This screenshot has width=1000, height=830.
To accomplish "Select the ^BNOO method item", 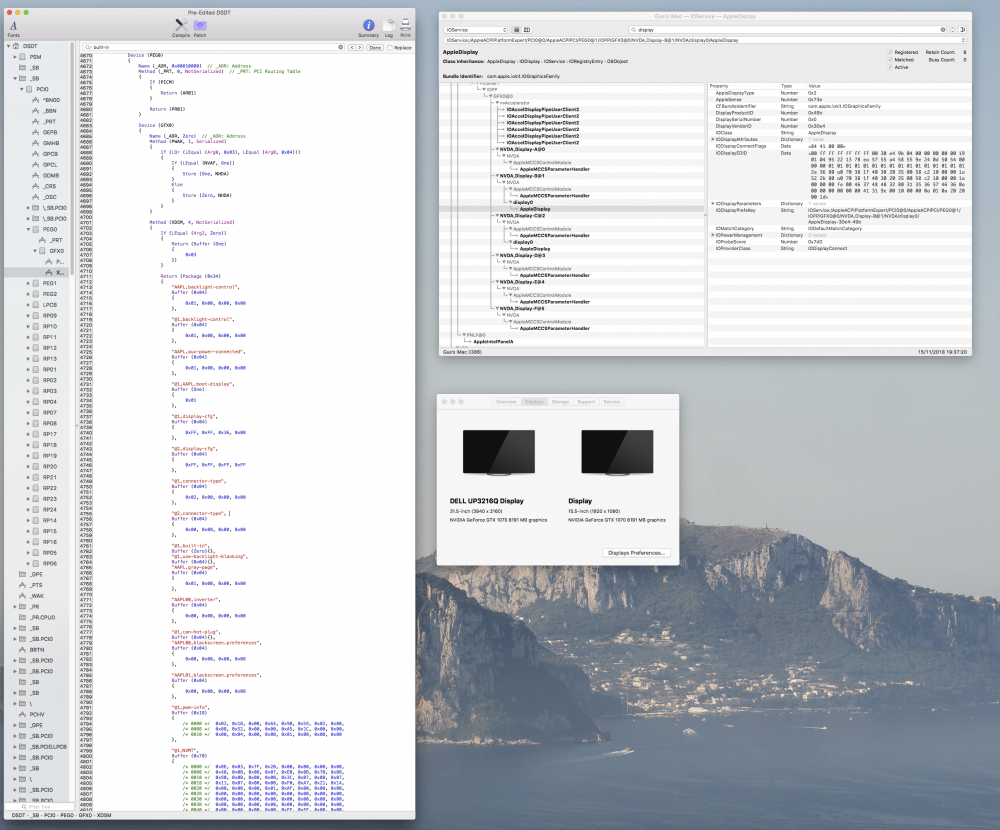I will click(47, 100).
